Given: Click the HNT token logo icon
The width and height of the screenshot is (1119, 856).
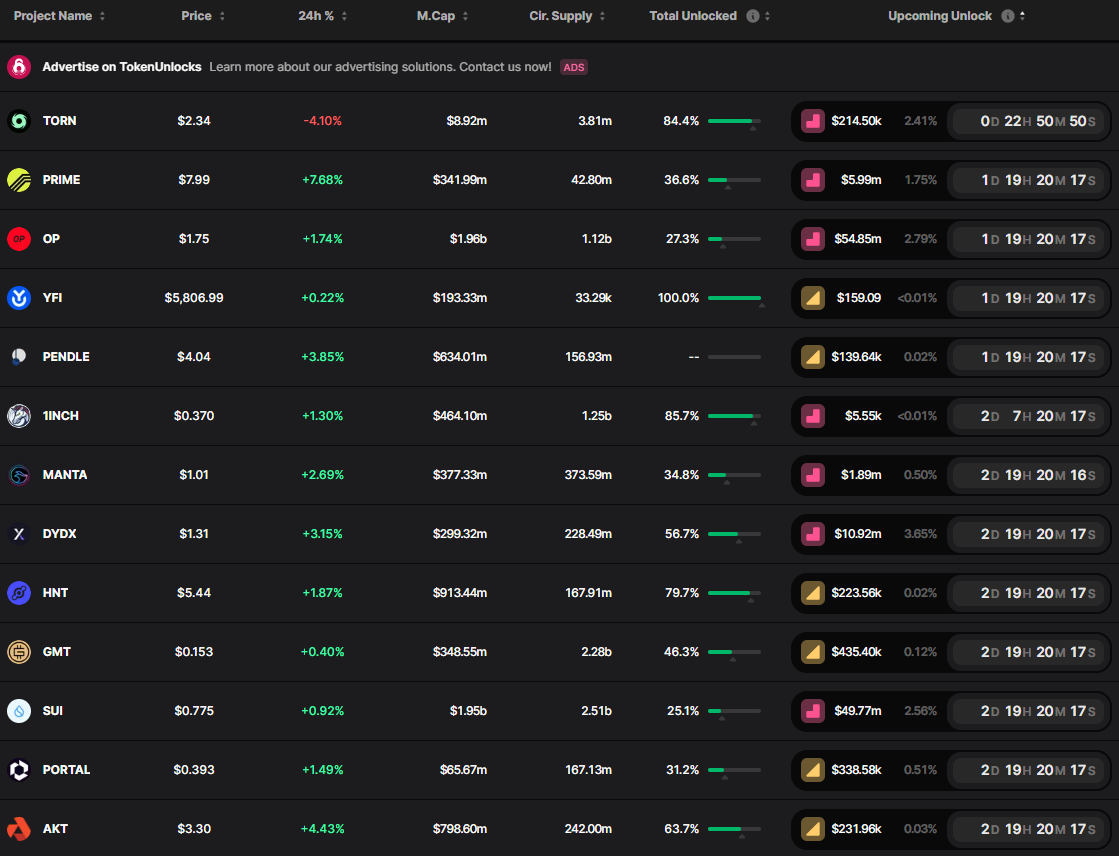Looking at the screenshot, I should (19, 593).
